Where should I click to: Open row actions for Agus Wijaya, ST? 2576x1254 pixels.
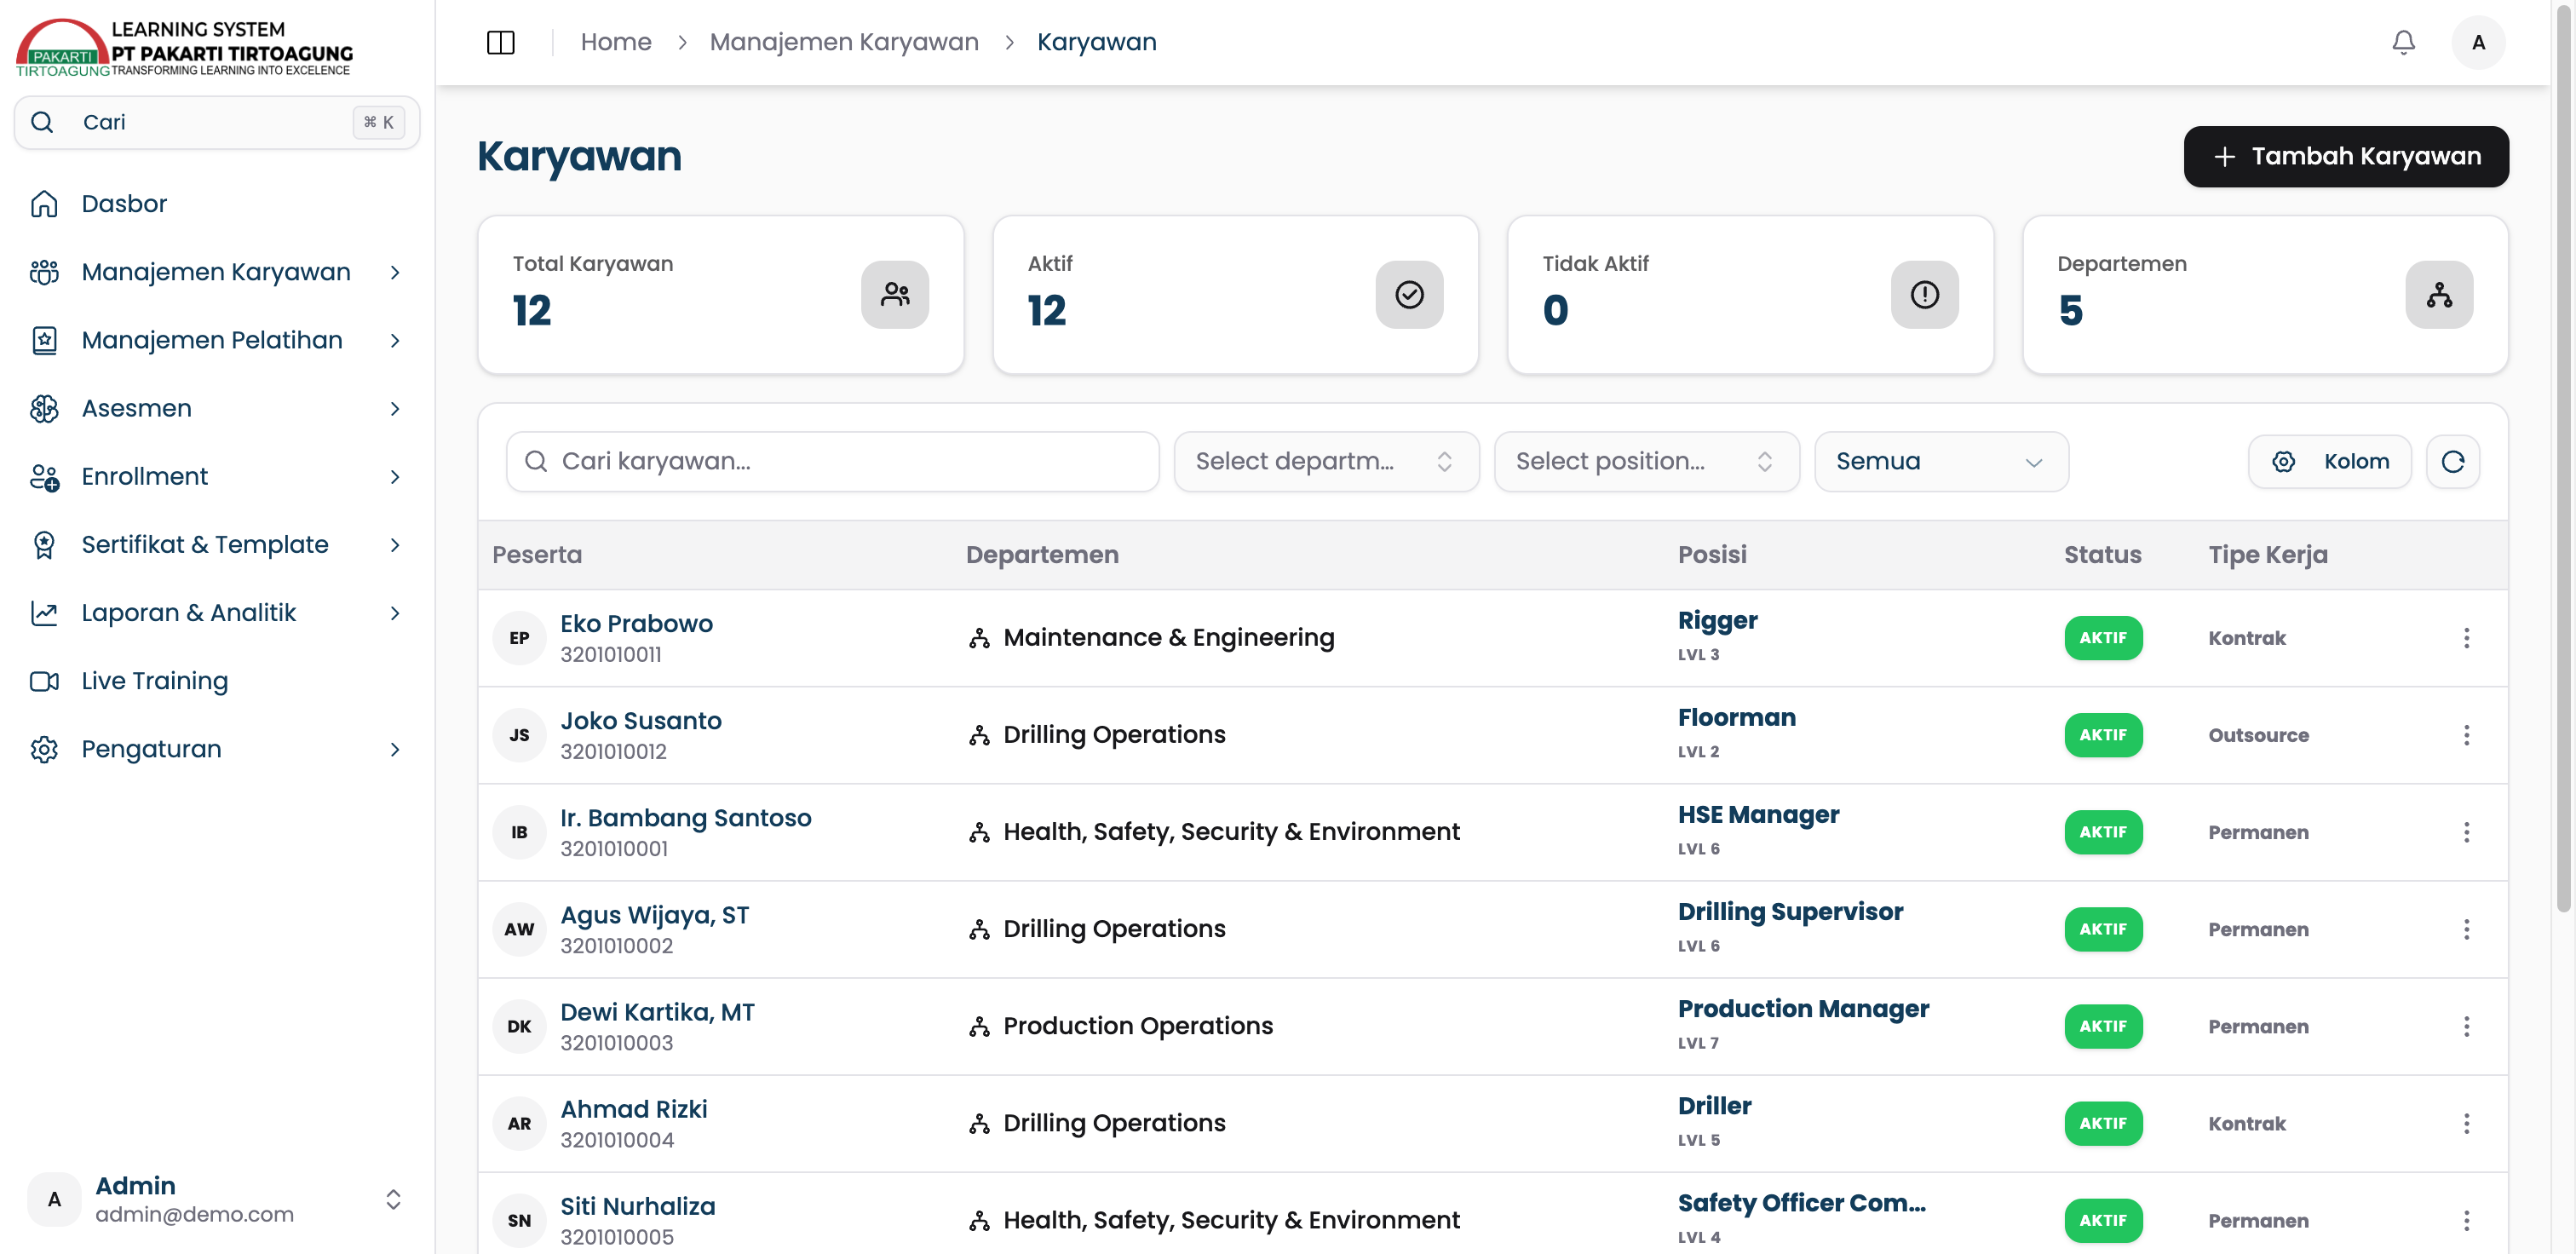[x=2466, y=929]
